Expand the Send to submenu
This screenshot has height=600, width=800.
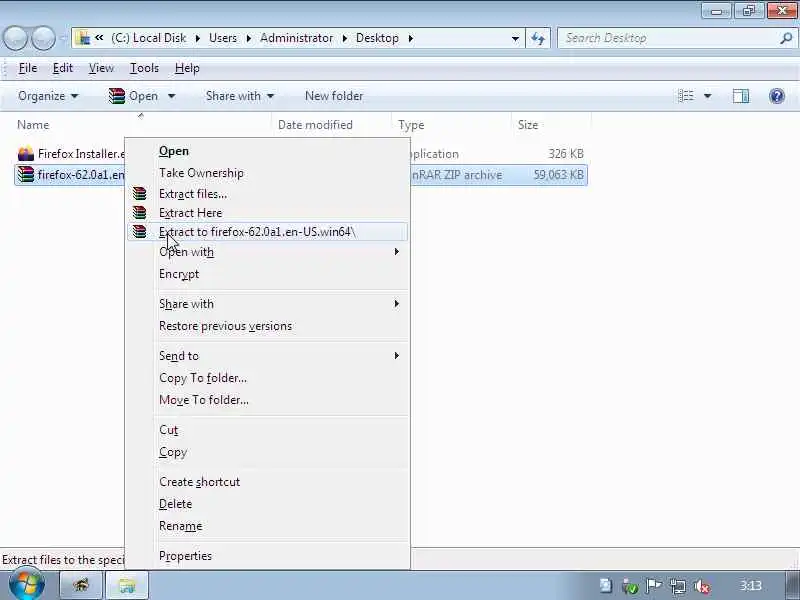pos(396,356)
